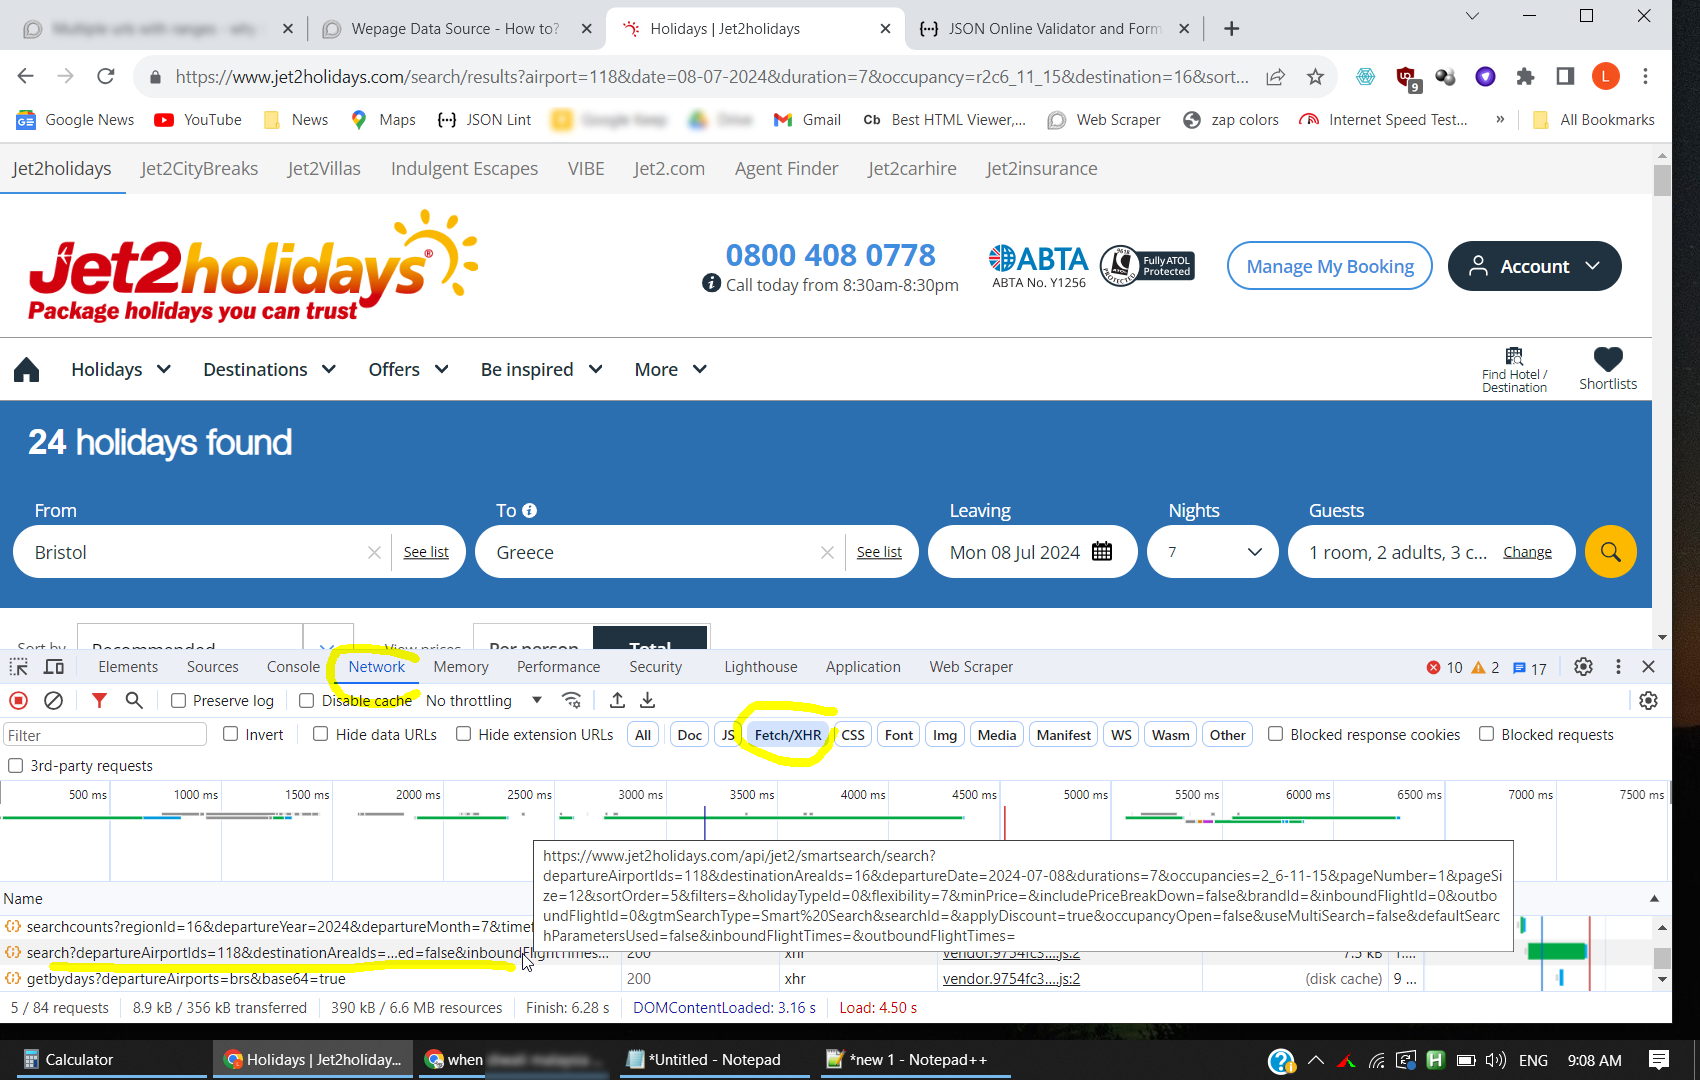Click the inspect element picker icon
Screen dimensions: 1700x1080
(19, 667)
